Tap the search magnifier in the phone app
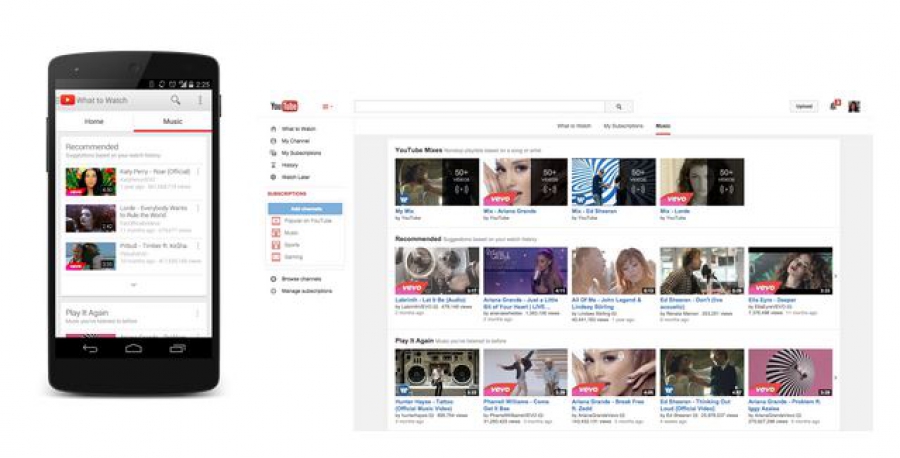Image resolution: width=900 pixels, height=458 pixels. click(176, 100)
